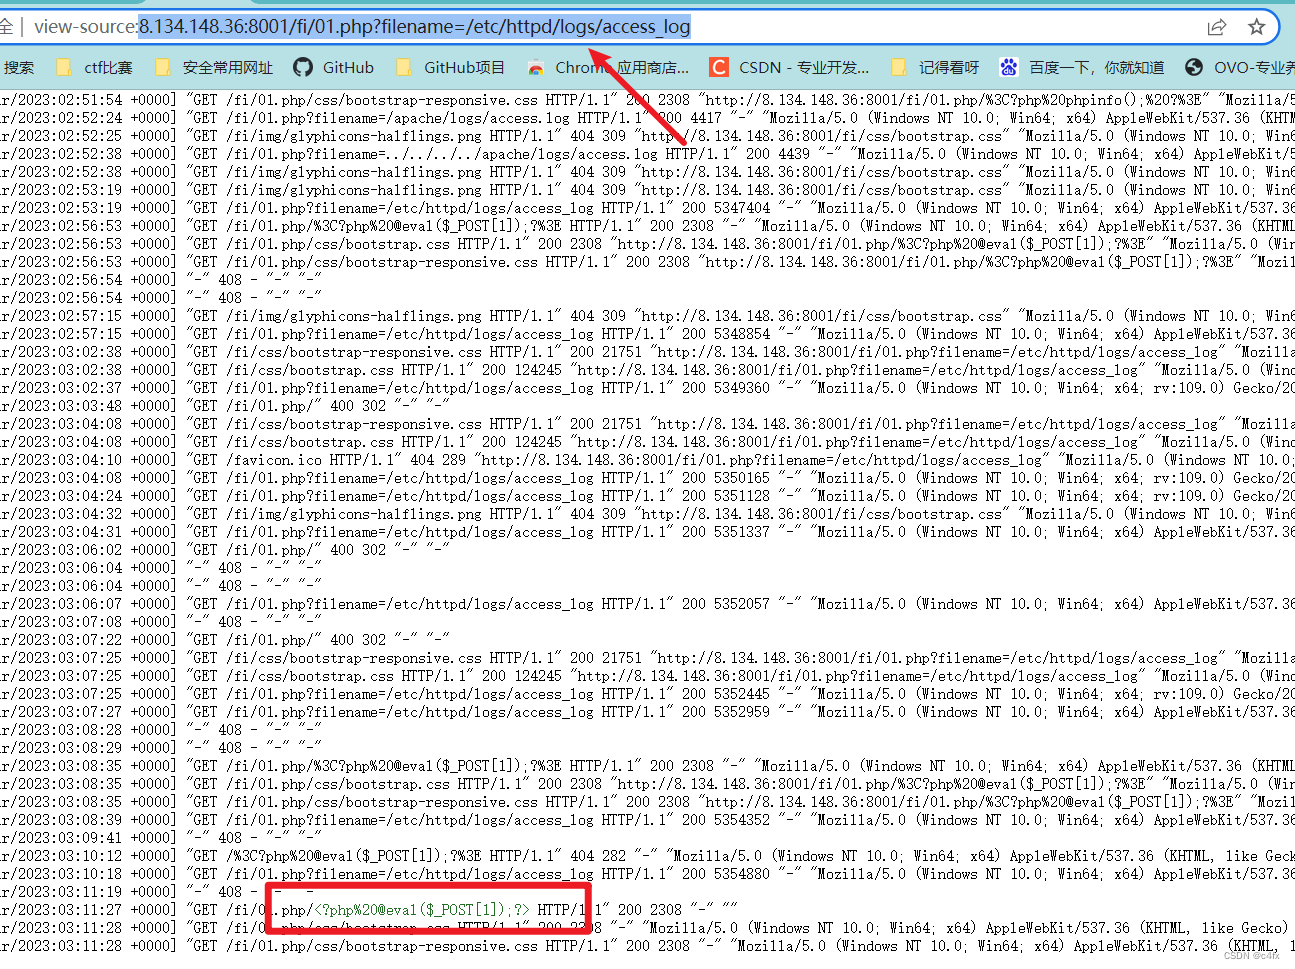Open the 记得看呀 bookmark folder

coord(935,67)
